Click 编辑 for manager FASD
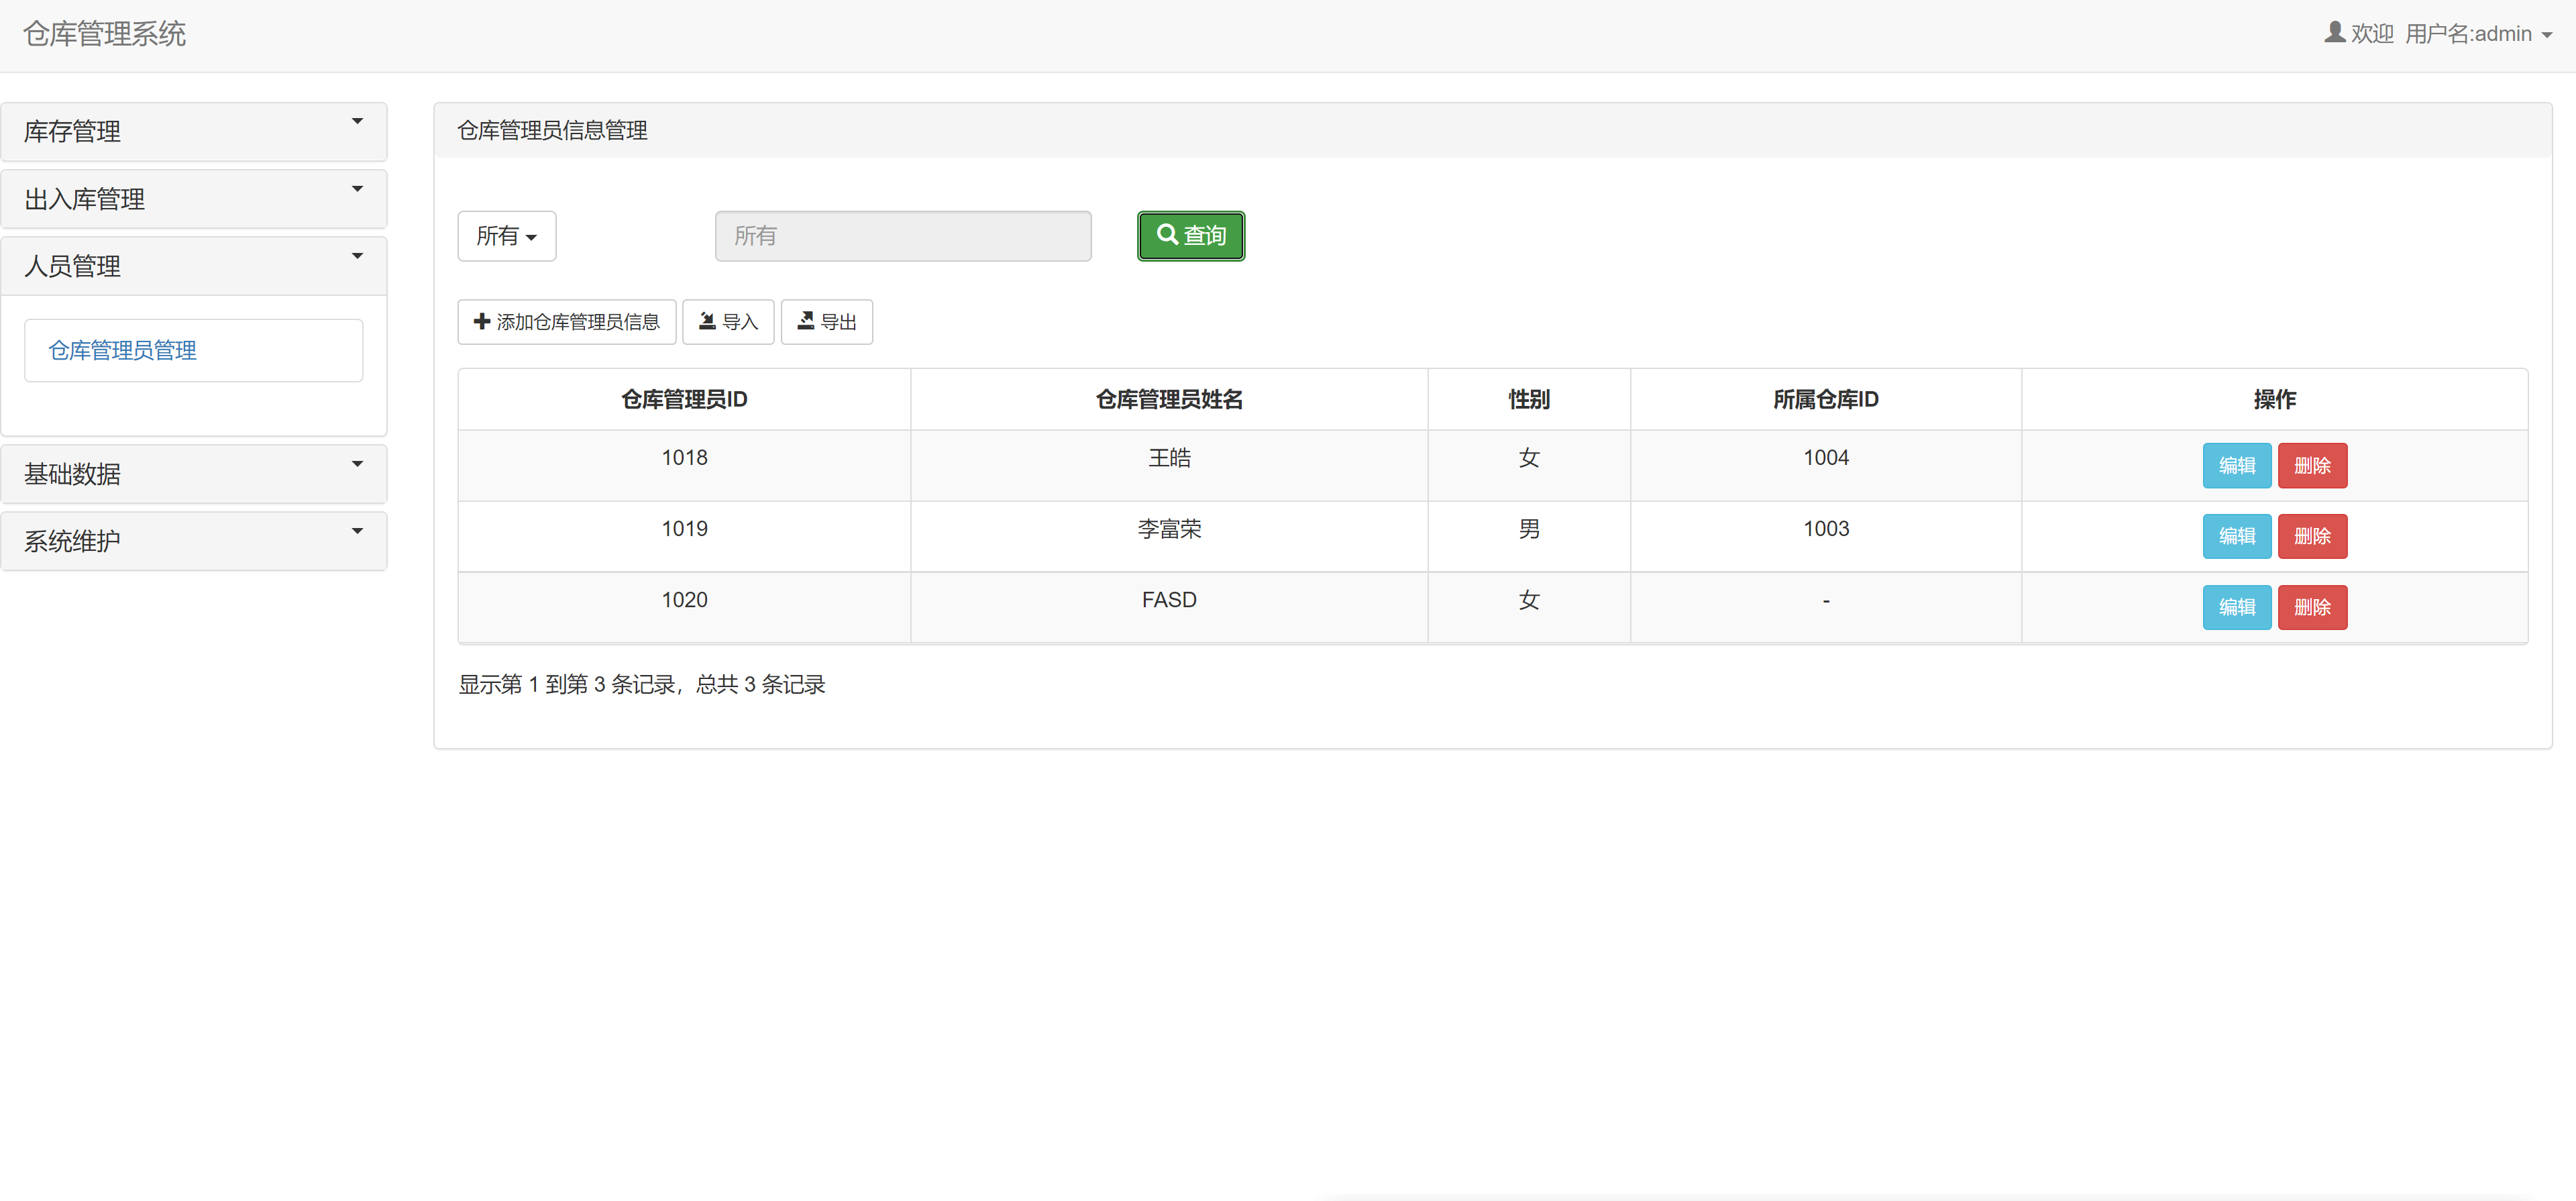Image resolution: width=2576 pixels, height=1201 pixels. click(2237, 607)
